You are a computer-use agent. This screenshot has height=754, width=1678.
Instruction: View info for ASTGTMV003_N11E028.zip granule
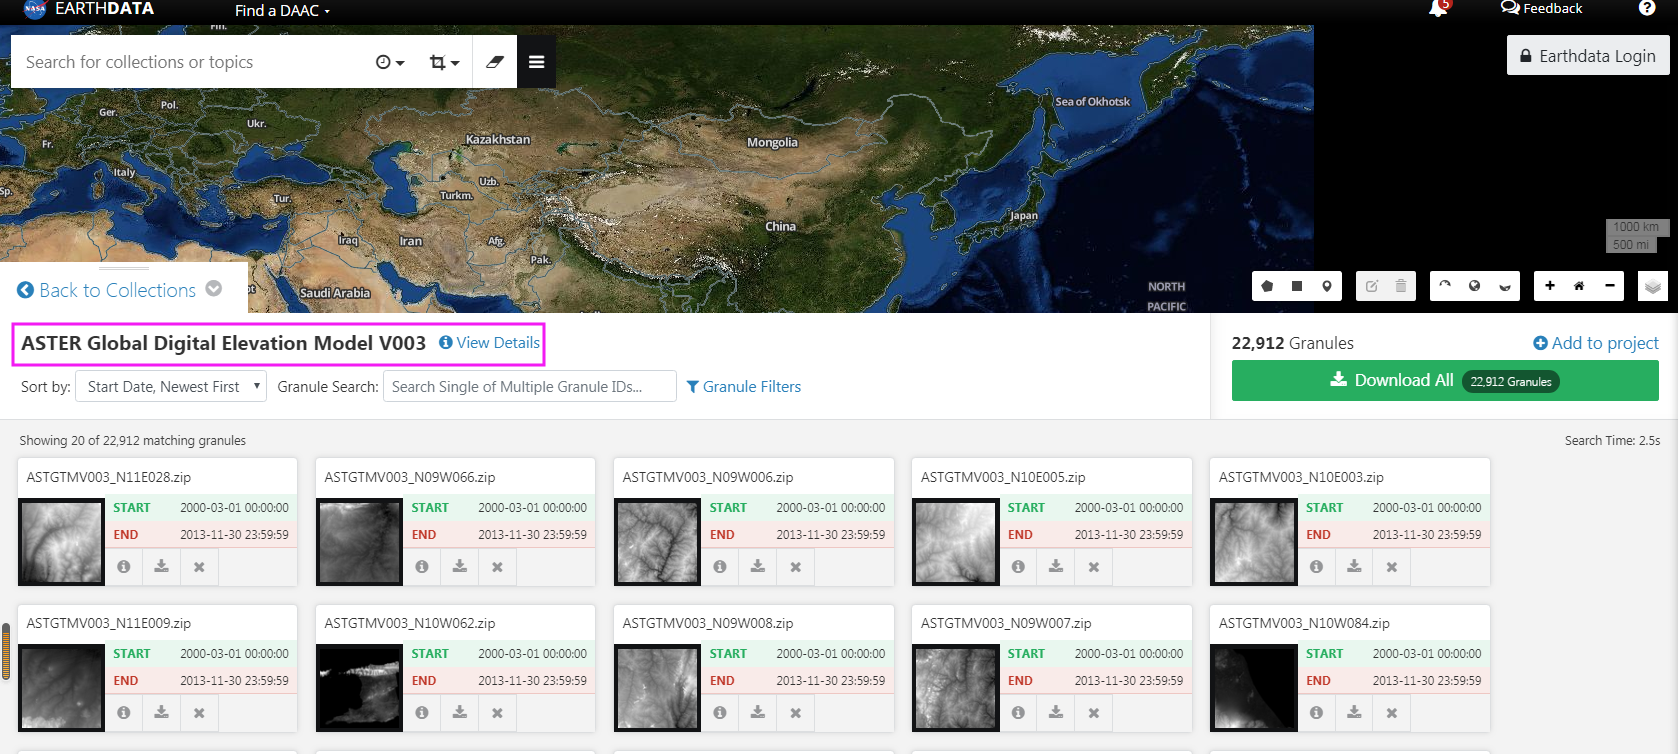124,567
